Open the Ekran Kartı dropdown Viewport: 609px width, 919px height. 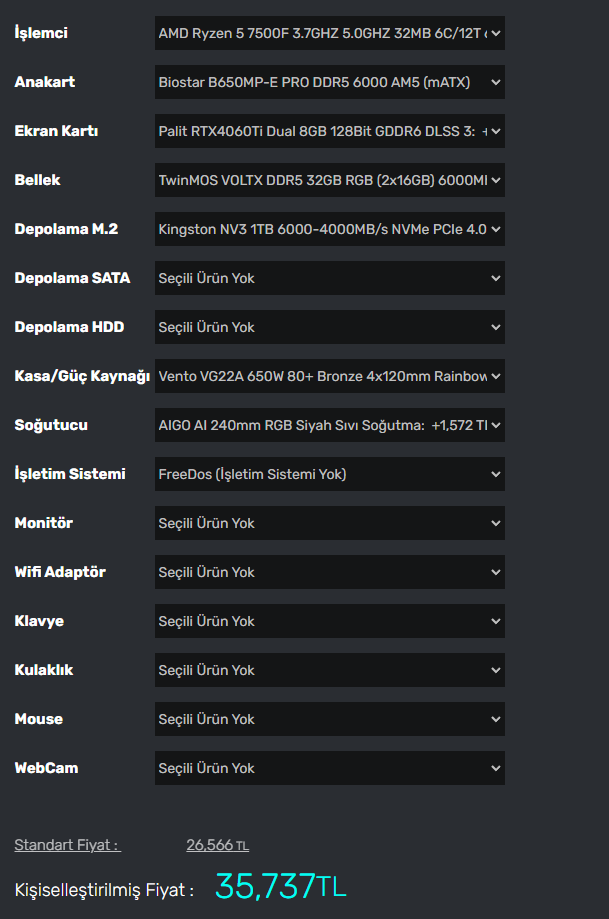click(329, 131)
